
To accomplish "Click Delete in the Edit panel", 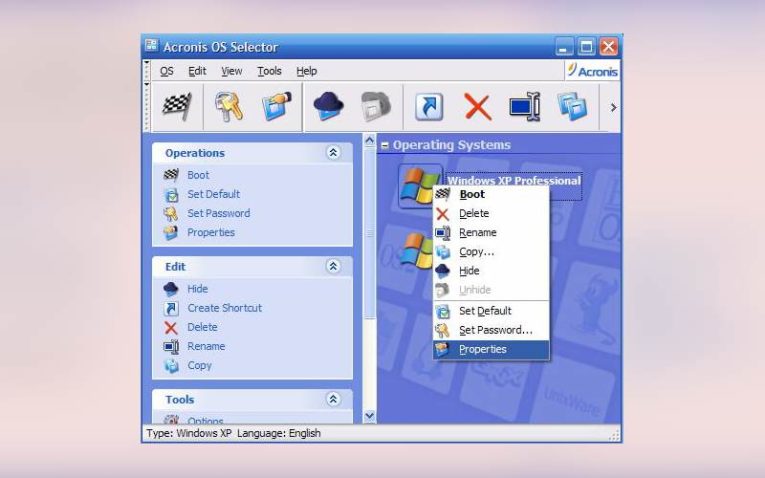I will [x=202, y=327].
